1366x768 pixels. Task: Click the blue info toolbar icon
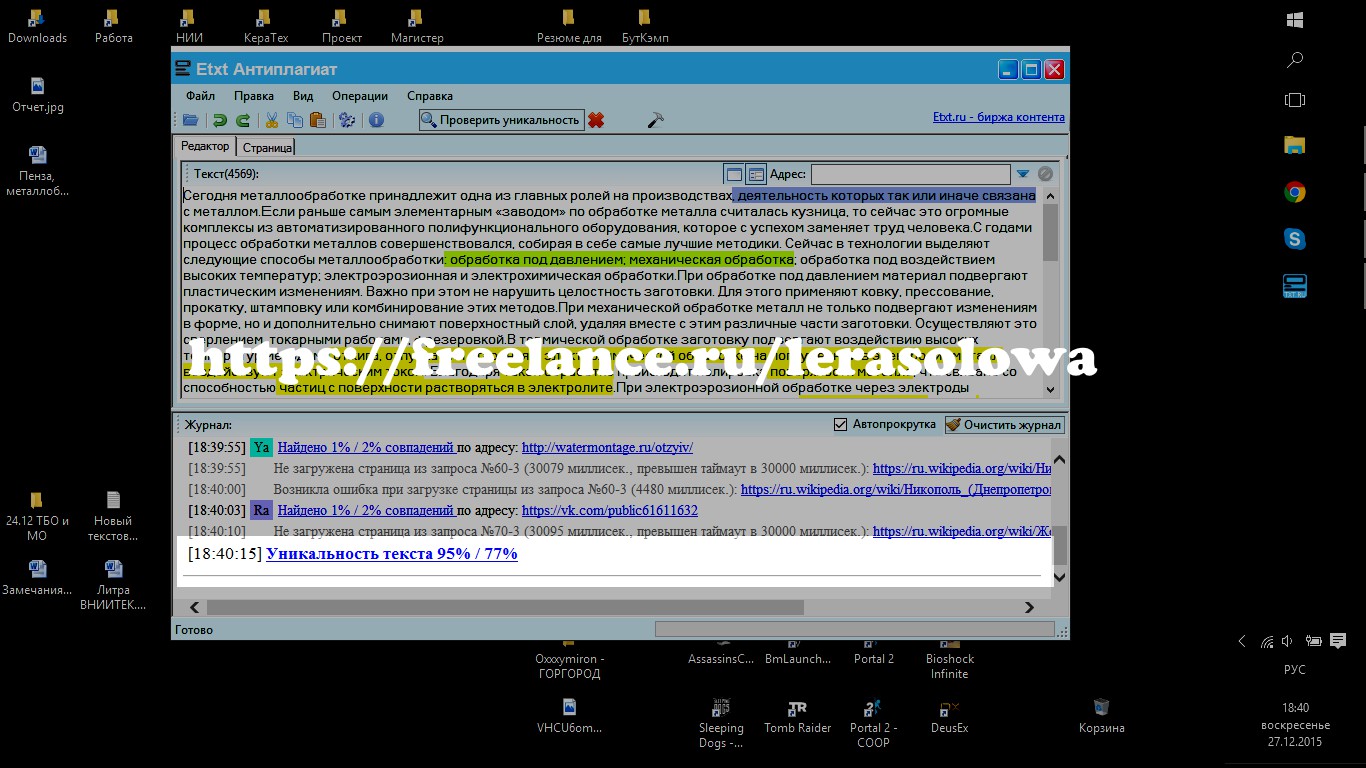point(376,120)
